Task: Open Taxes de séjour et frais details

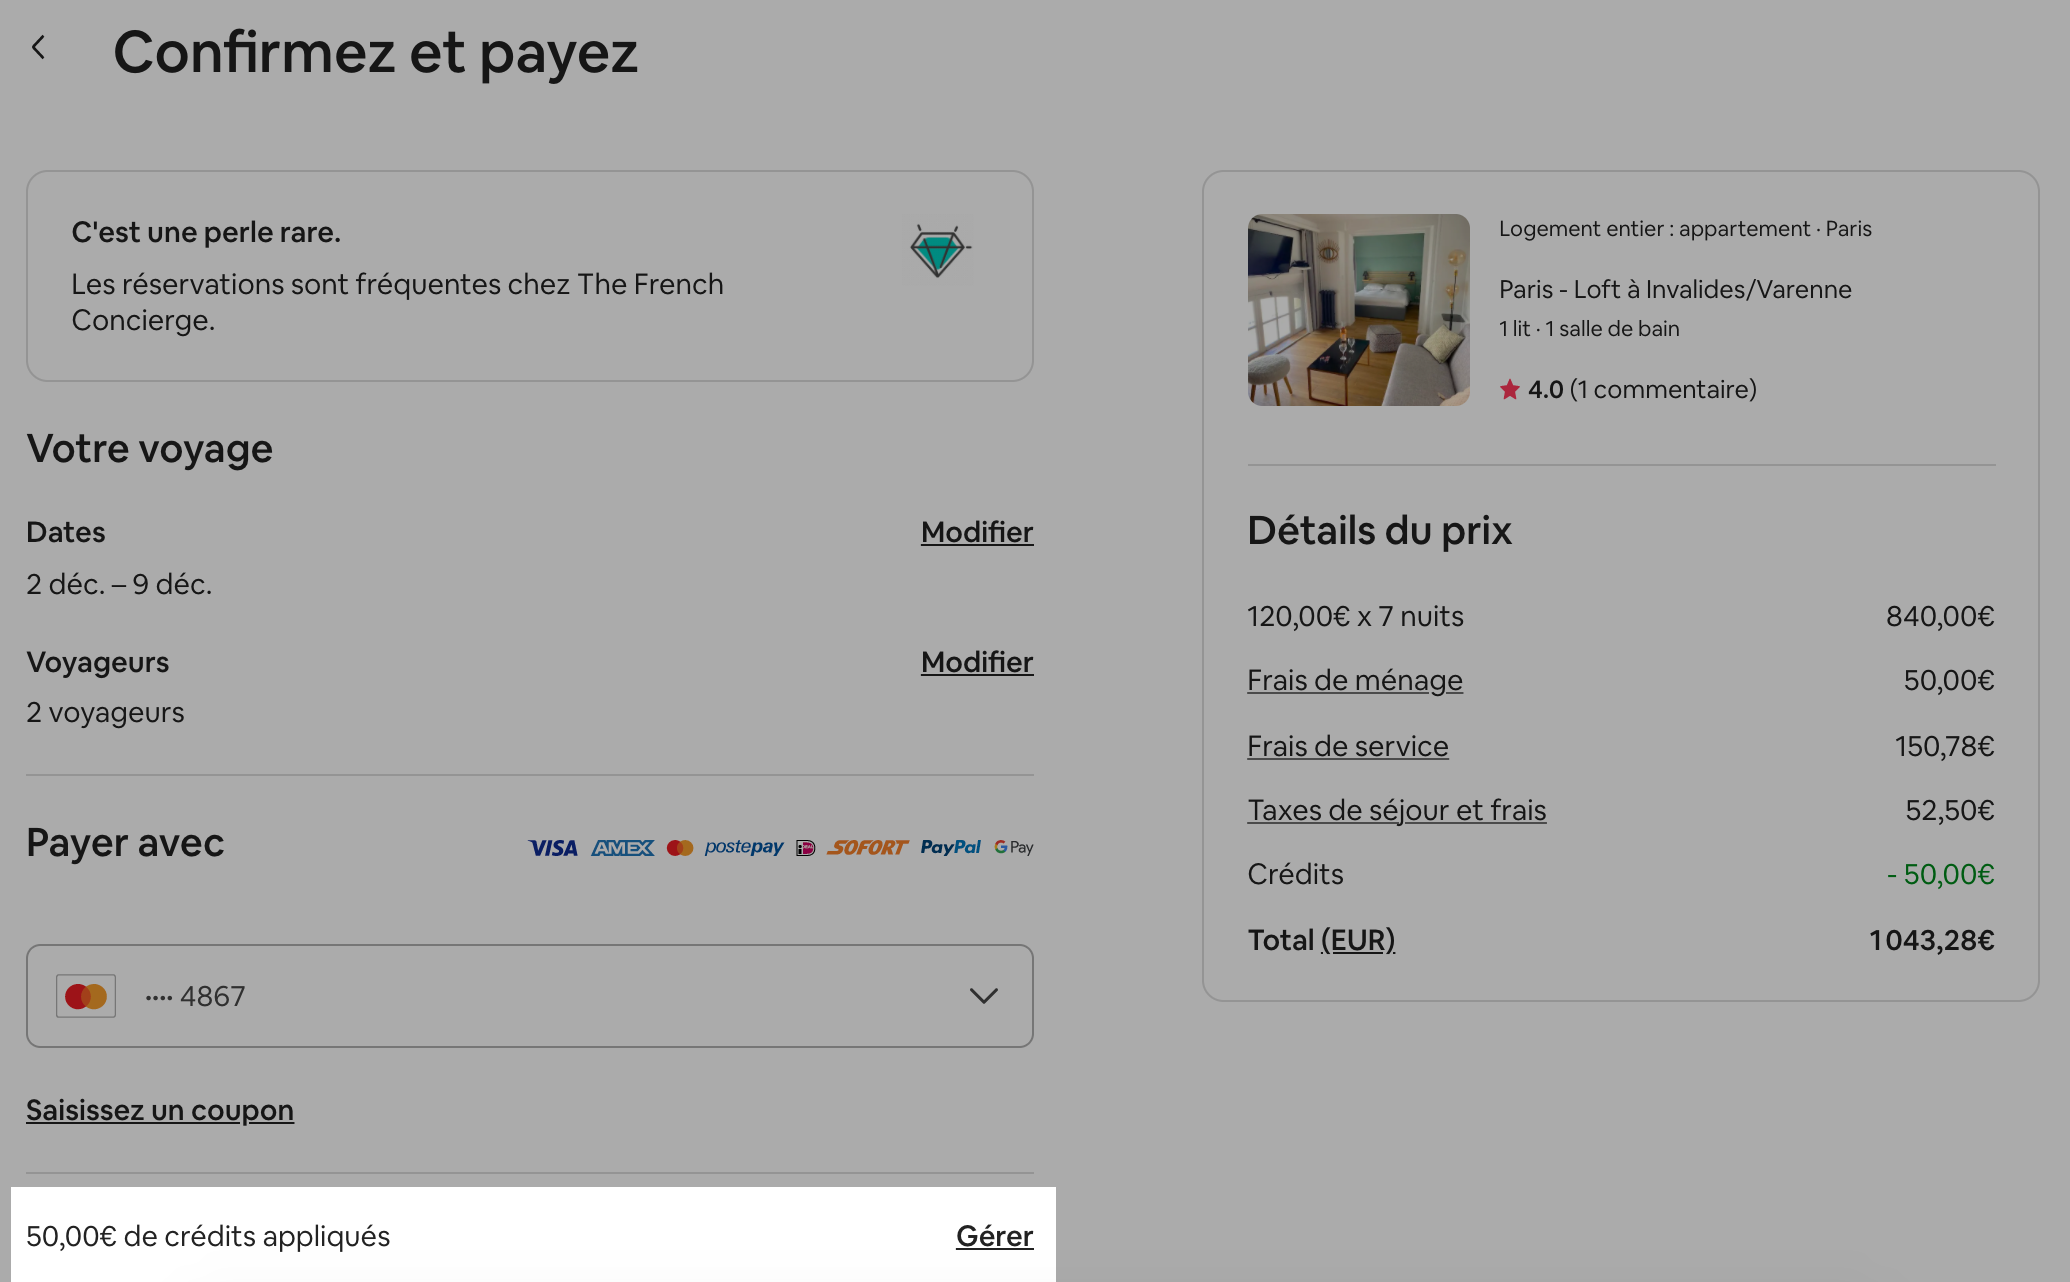Action: tap(1397, 810)
